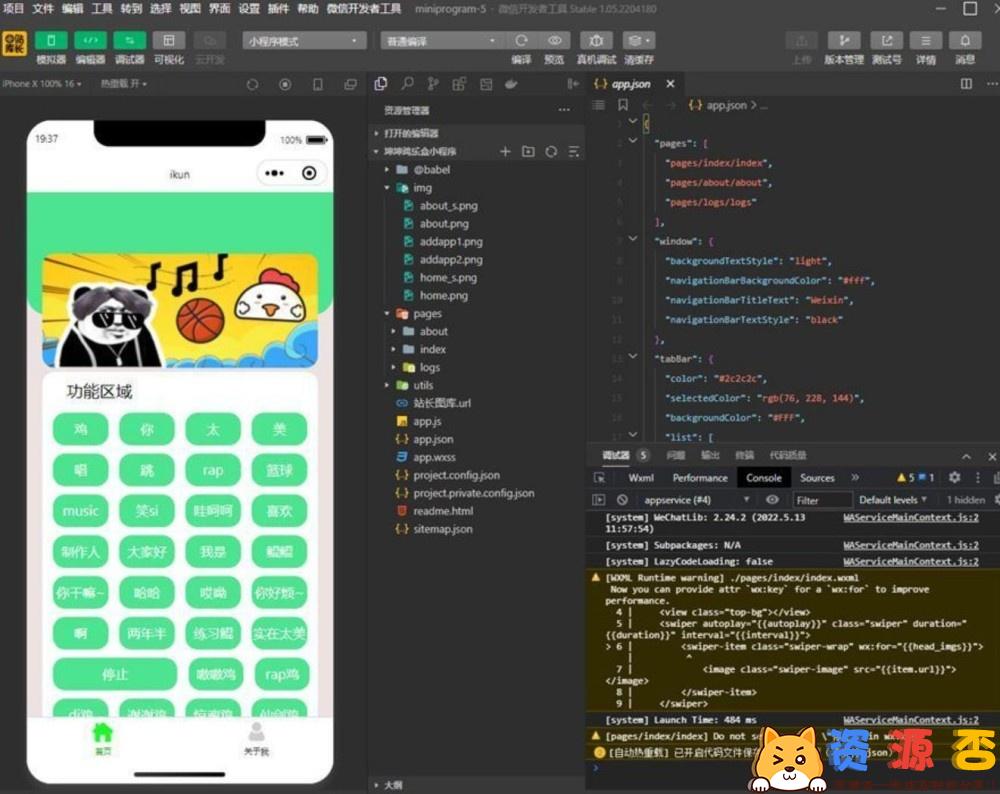Toggle the 模拟器 simulator panel button
The height and width of the screenshot is (794, 1000).
[x=51, y=41]
